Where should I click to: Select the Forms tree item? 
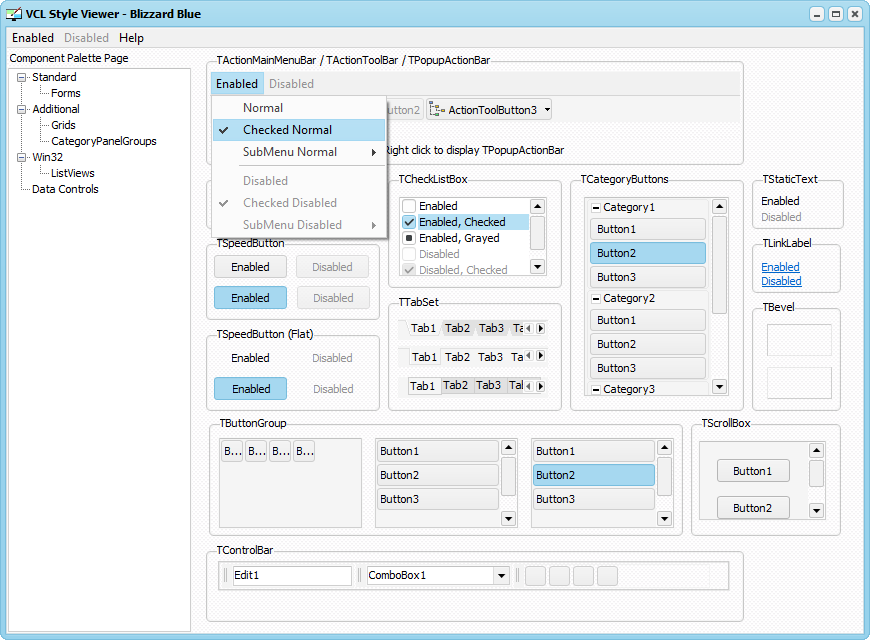65,93
